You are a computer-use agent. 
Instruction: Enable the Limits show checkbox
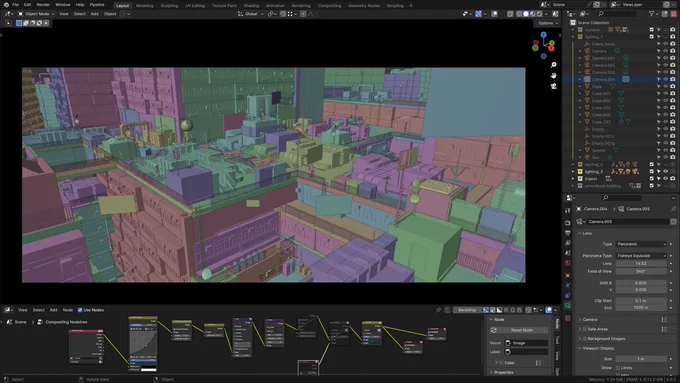pos(618,368)
